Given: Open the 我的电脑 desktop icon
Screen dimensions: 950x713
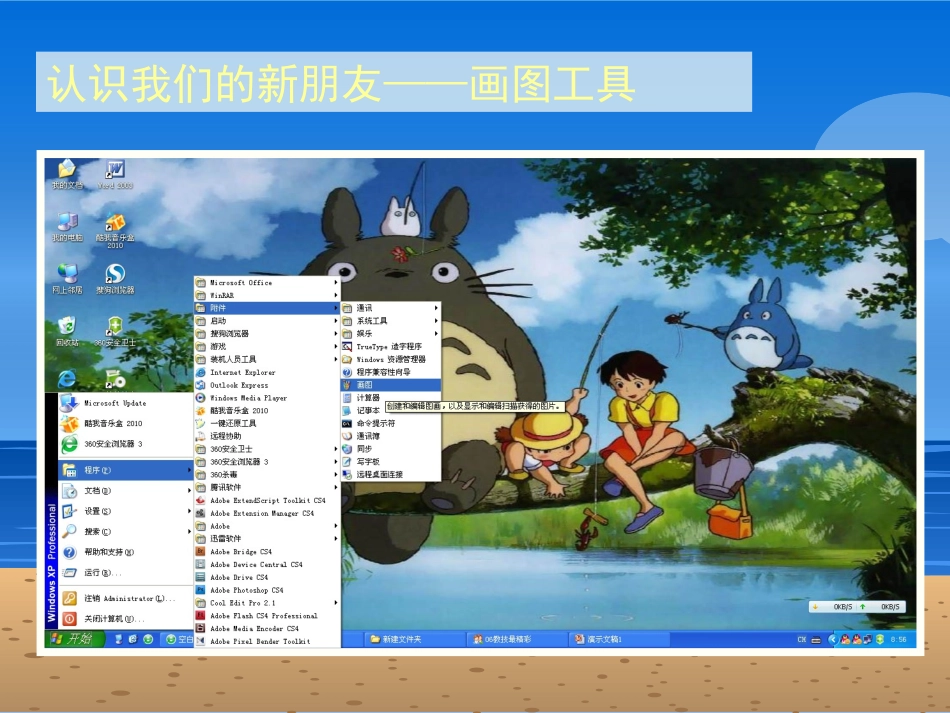Looking at the screenshot, I should pyautogui.click(x=67, y=227).
